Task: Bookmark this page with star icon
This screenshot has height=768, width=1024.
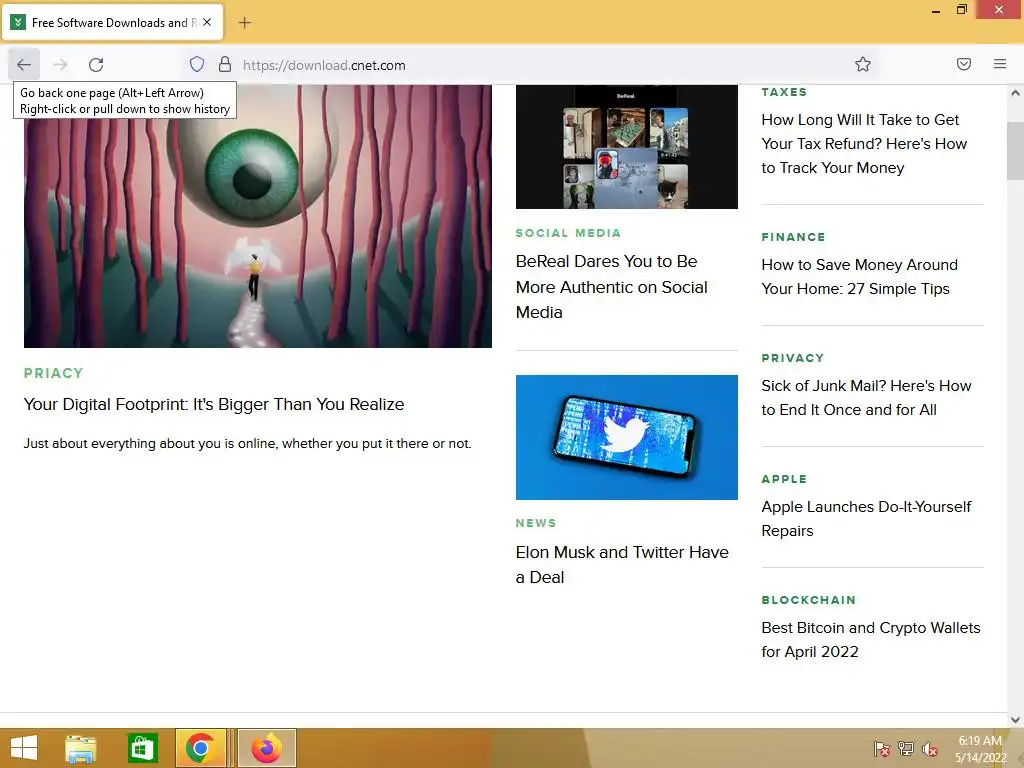Action: (x=863, y=64)
